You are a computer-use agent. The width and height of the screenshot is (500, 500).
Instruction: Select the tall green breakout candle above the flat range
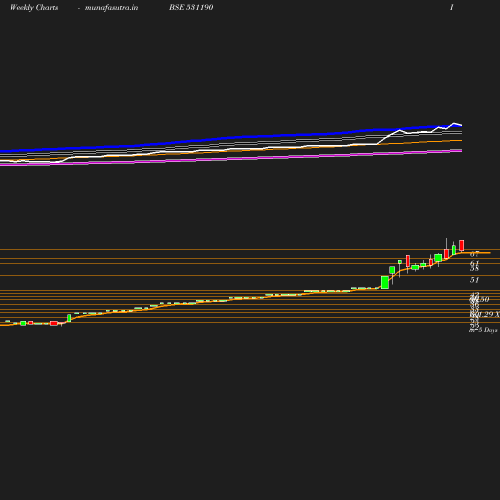tap(385, 282)
